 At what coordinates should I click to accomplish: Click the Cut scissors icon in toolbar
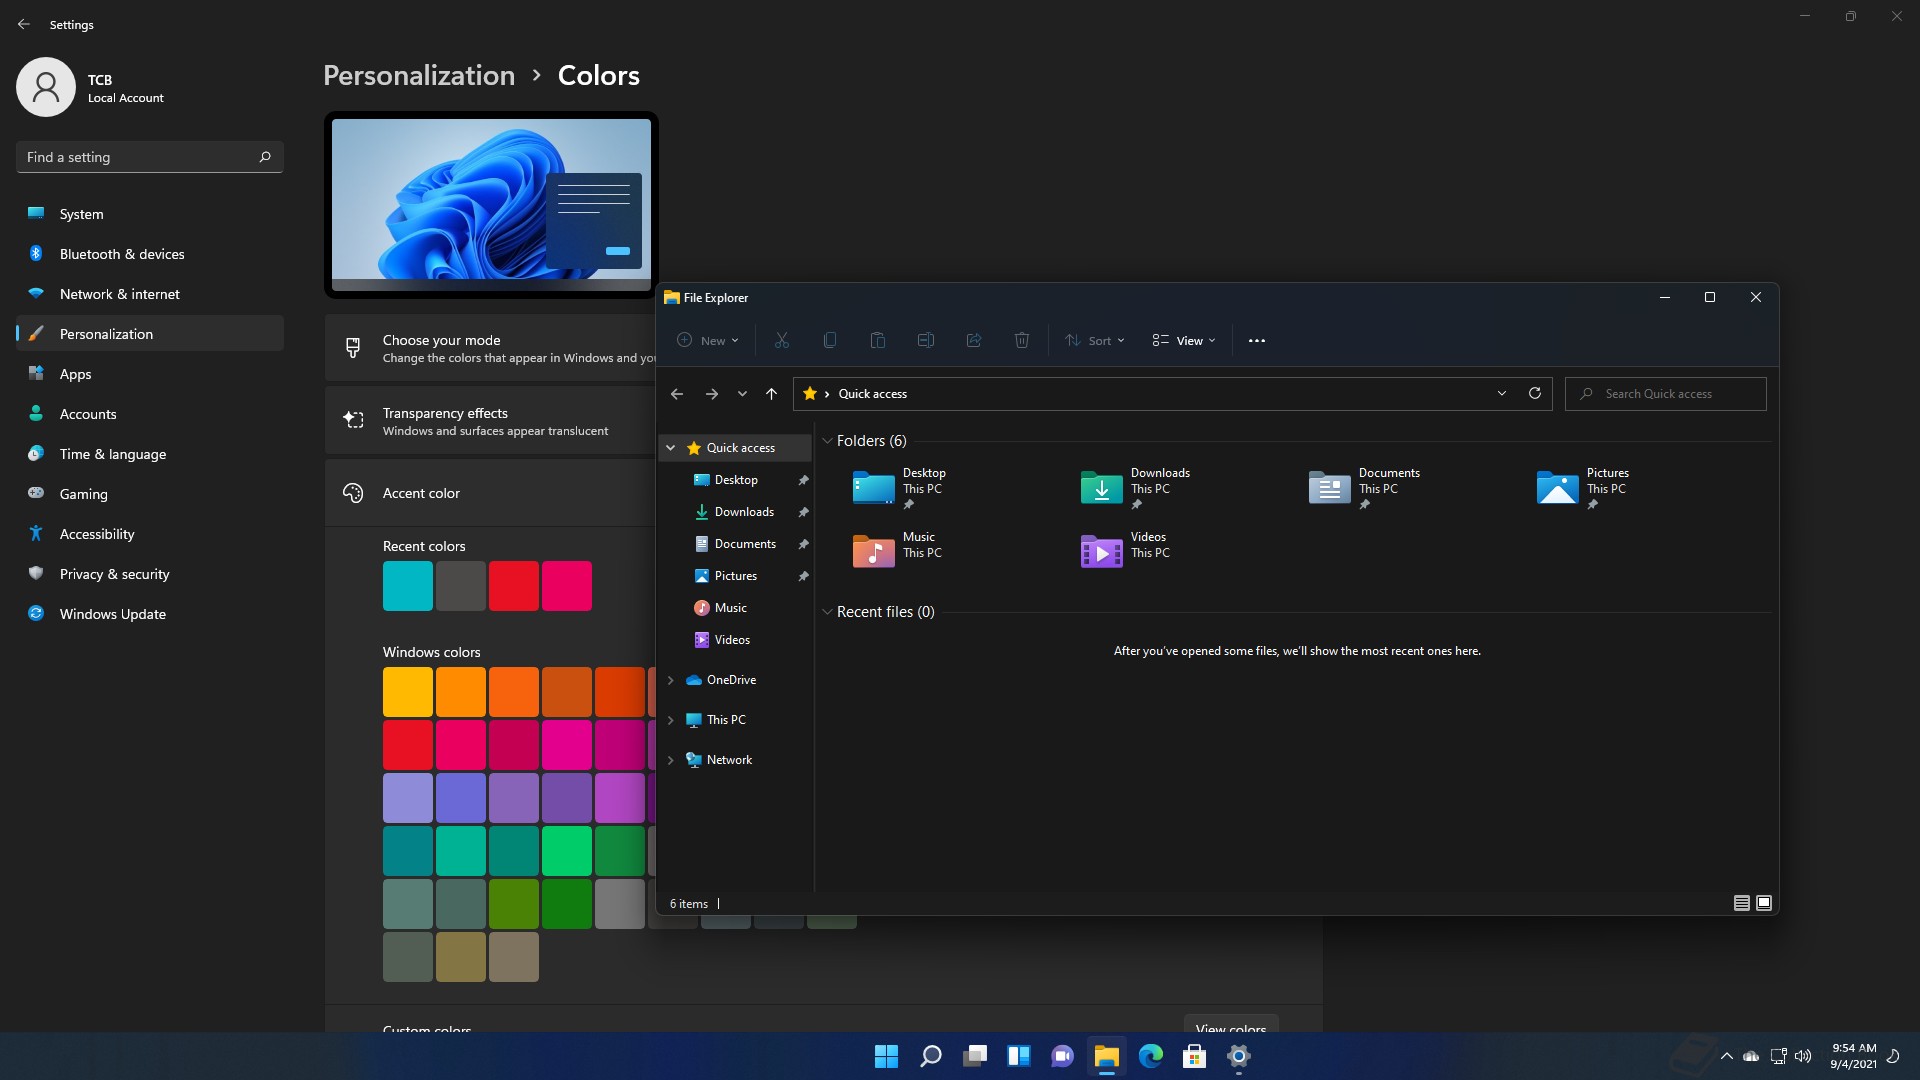coord(781,340)
